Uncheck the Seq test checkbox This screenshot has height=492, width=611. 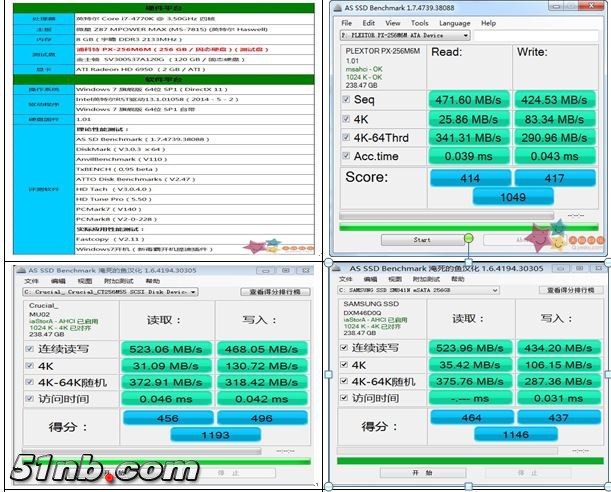(x=346, y=99)
